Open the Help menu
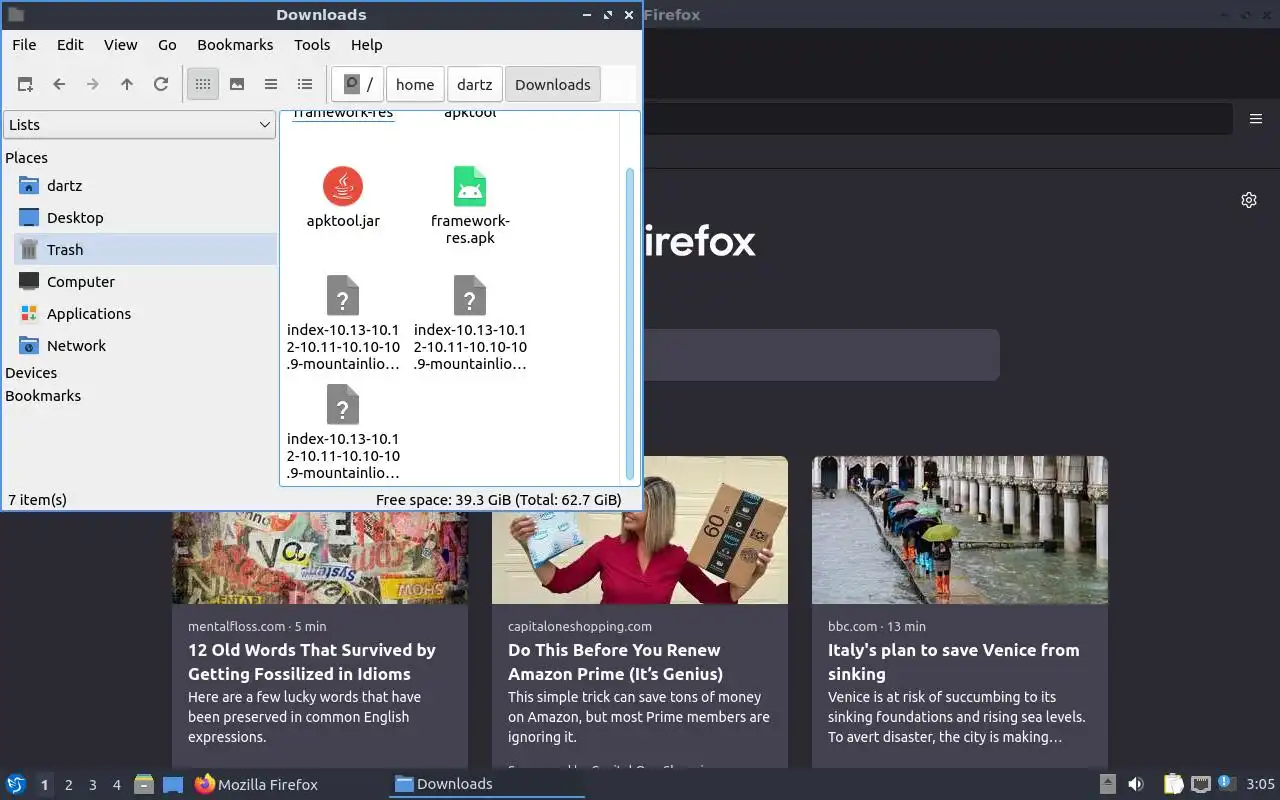Screen dimensions: 1280x800 coord(367,45)
